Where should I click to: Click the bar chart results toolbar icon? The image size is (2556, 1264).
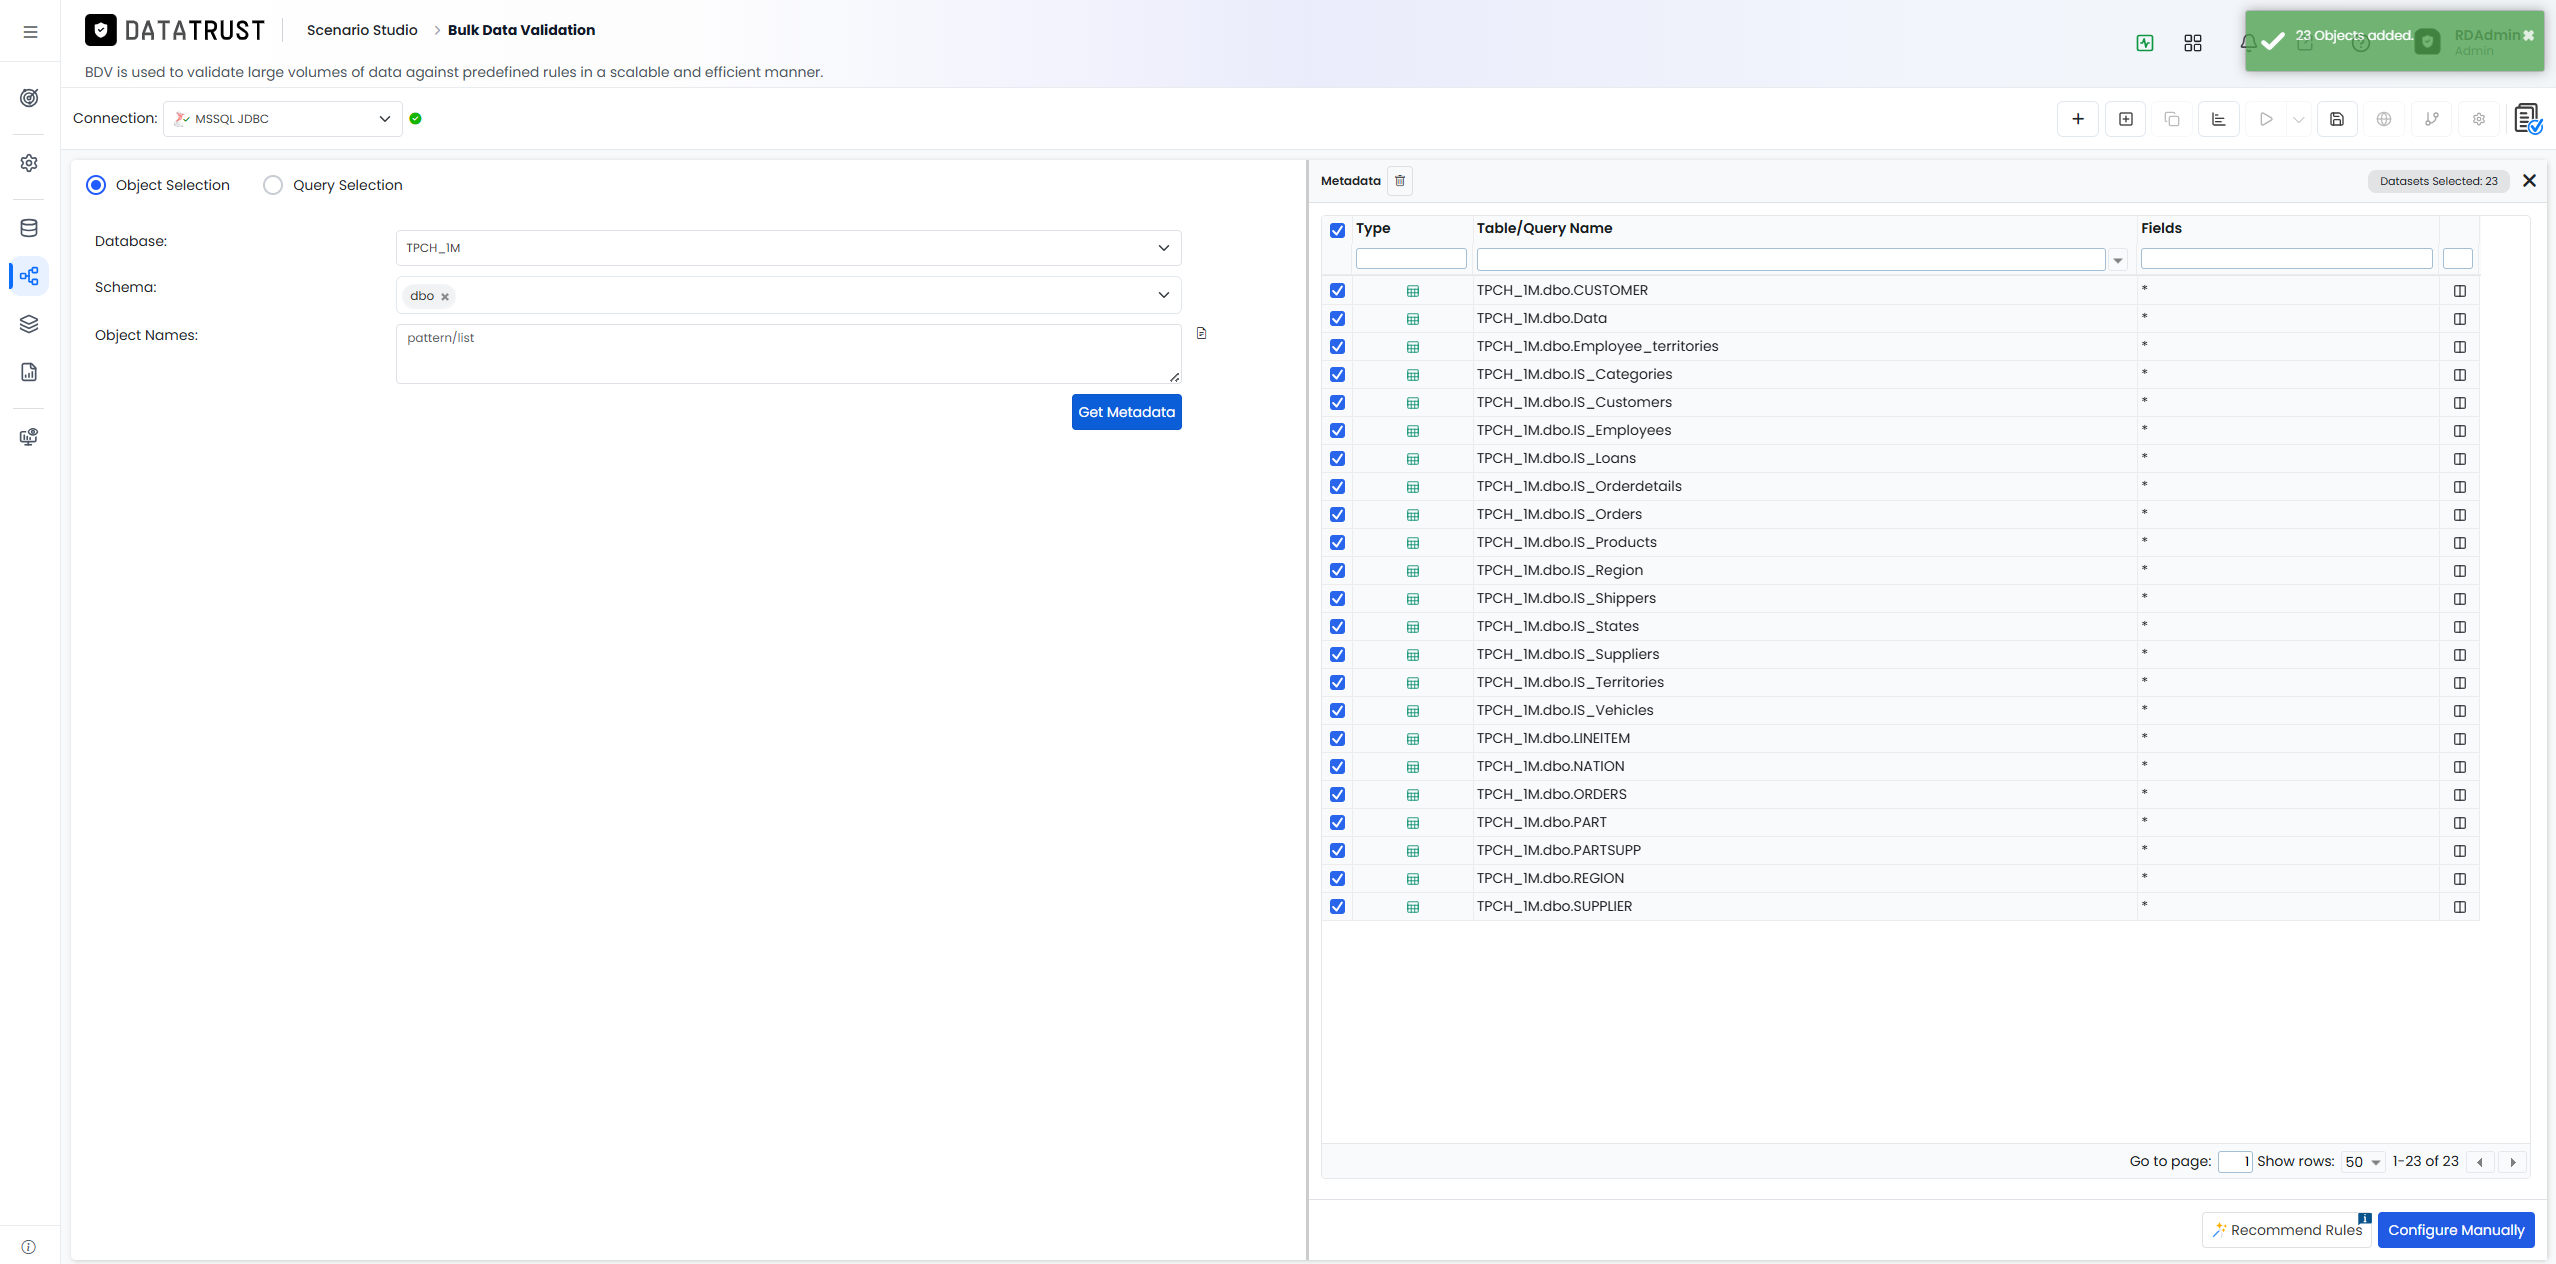(2219, 119)
